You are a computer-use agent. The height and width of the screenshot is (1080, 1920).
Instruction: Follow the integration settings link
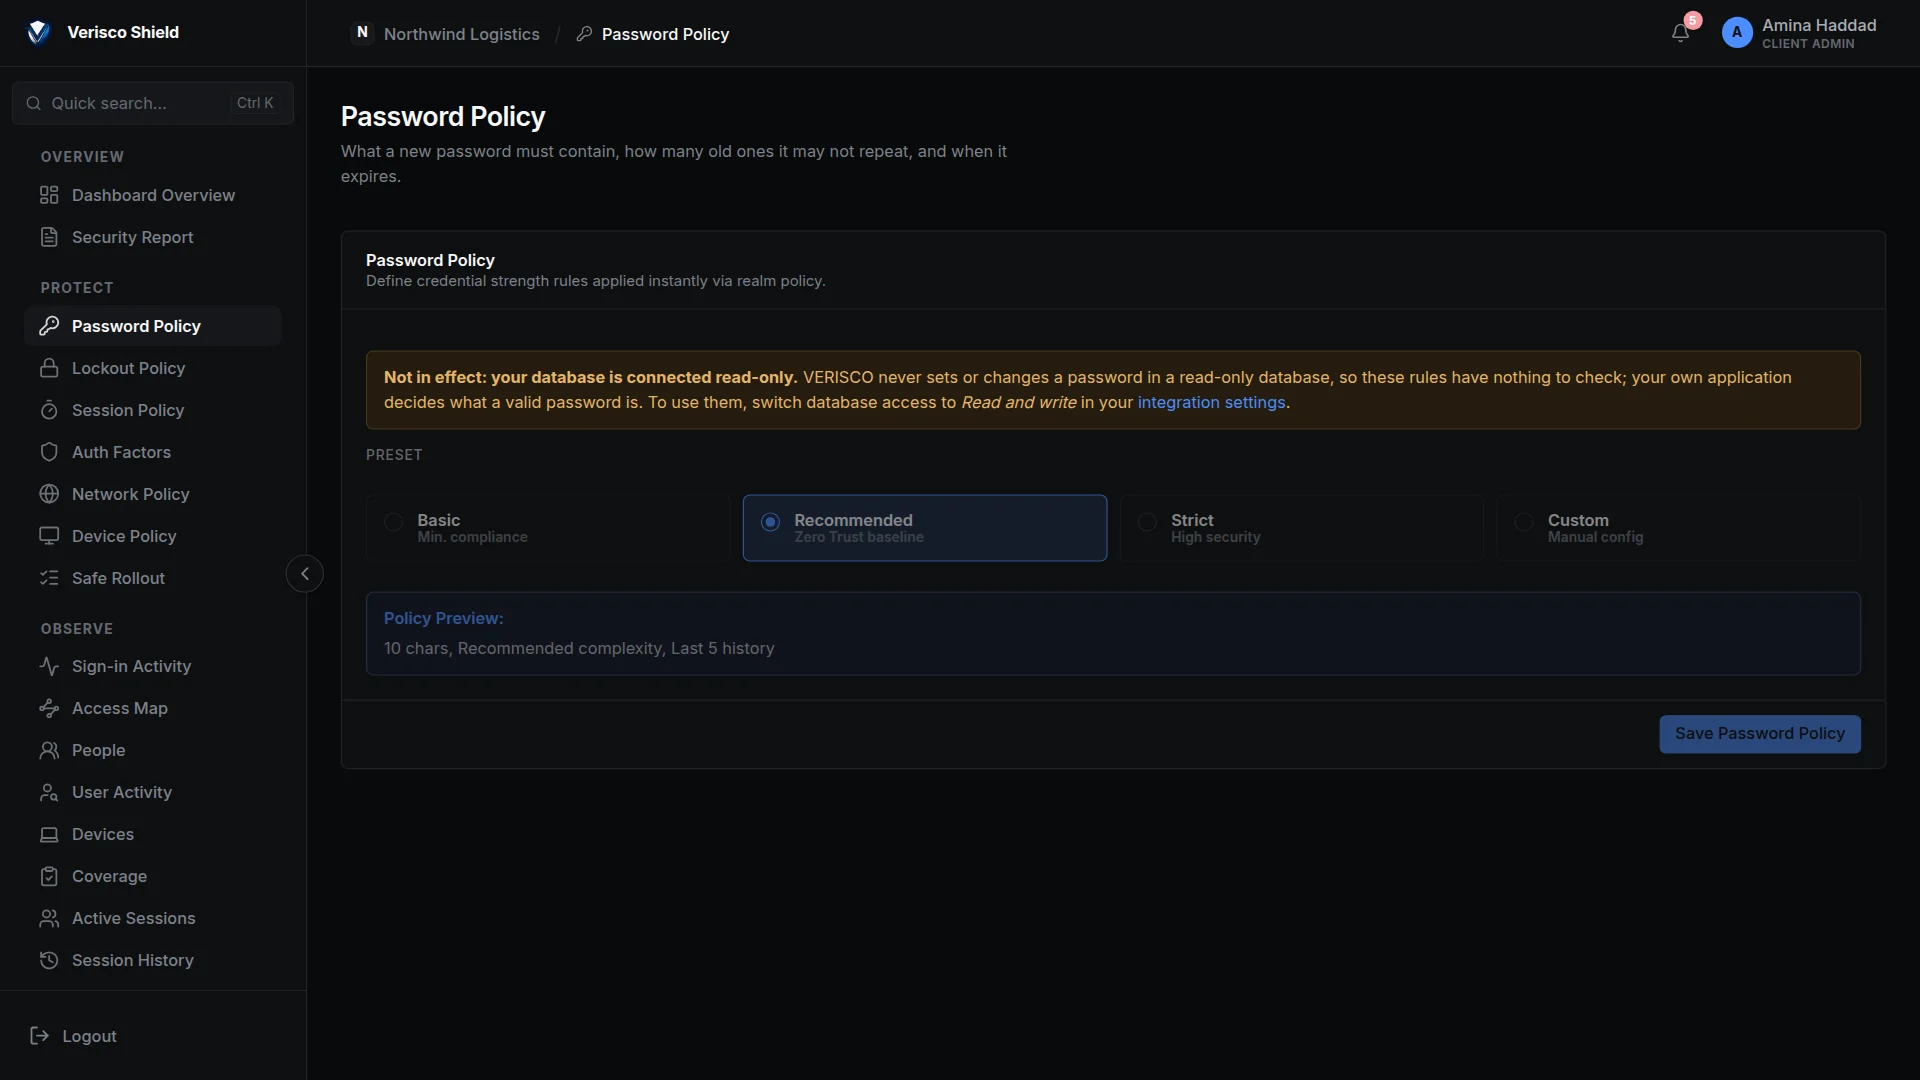tap(1211, 402)
